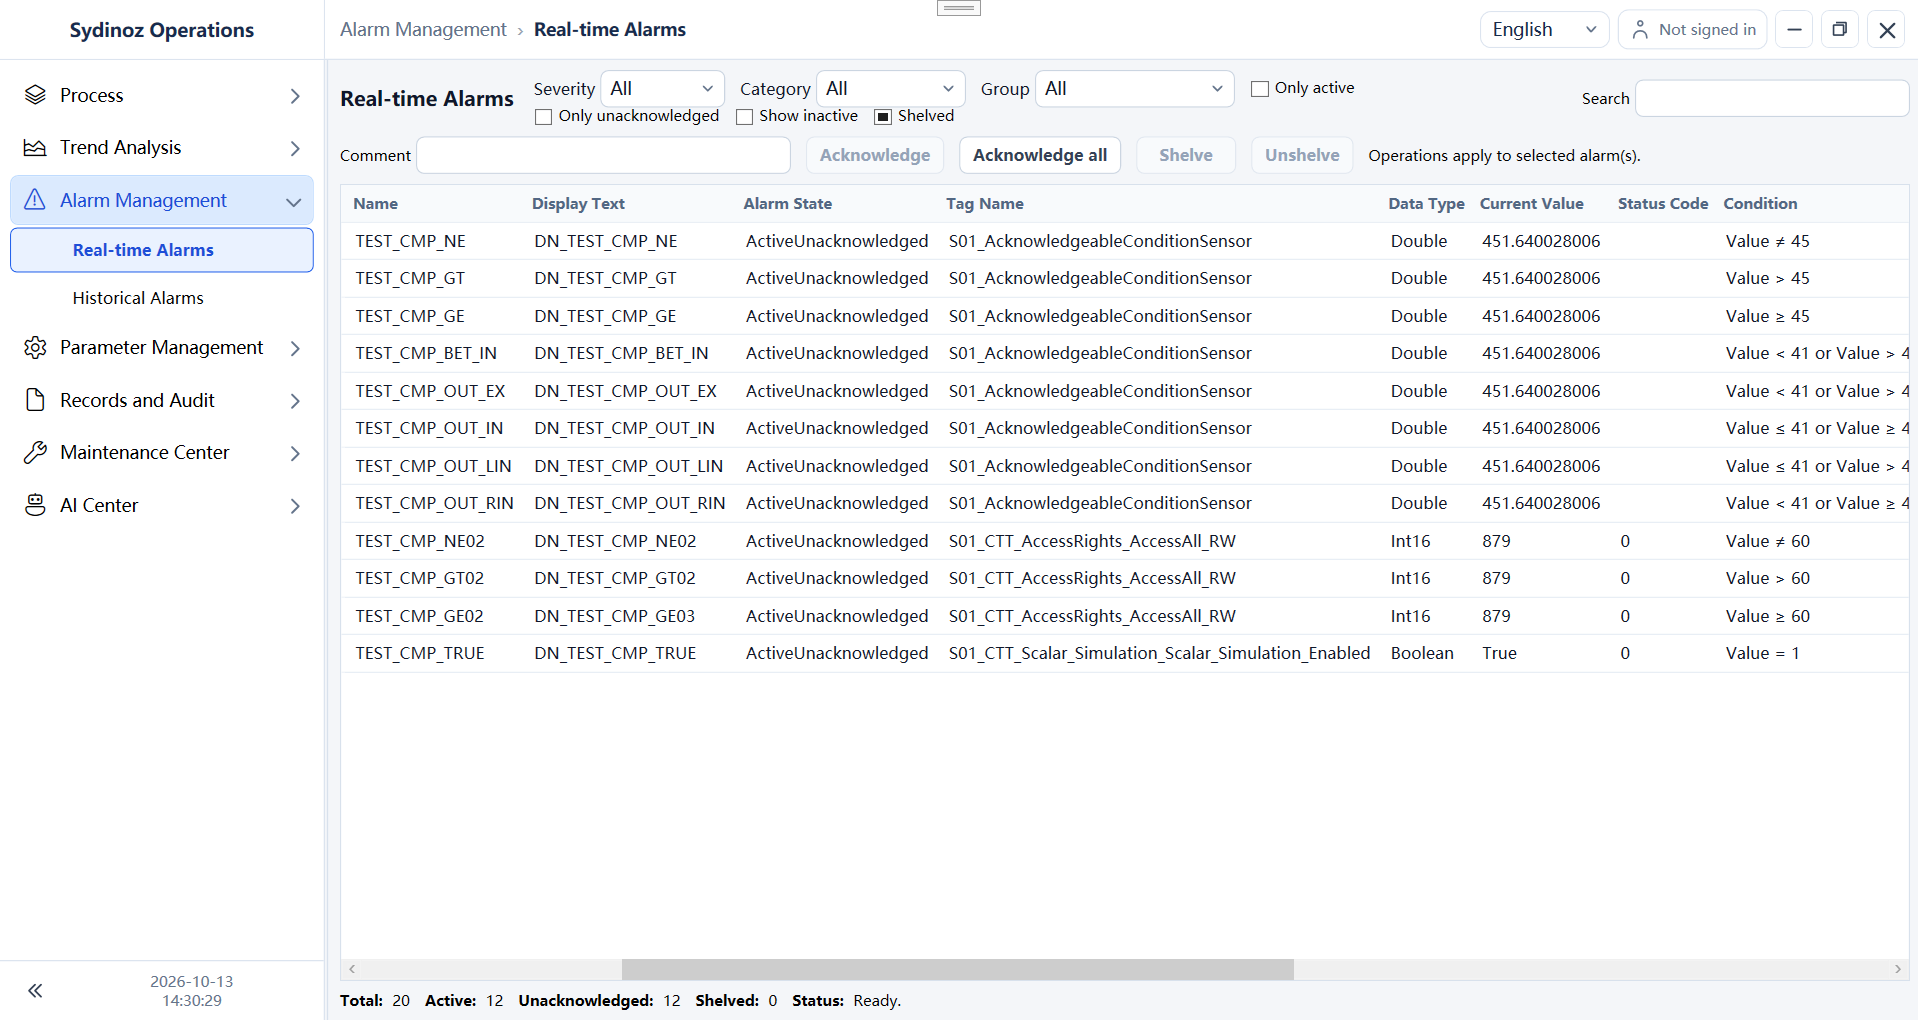Click the user profile icon
Screen dimensions: 1918x1020
point(1640,30)
